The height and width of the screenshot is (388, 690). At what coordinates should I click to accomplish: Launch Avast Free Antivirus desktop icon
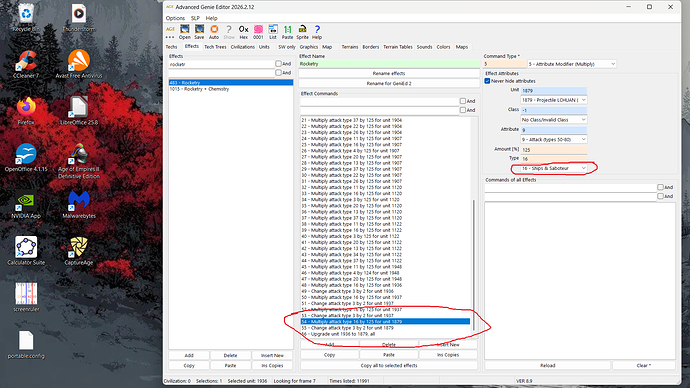[x=79, y=65]
